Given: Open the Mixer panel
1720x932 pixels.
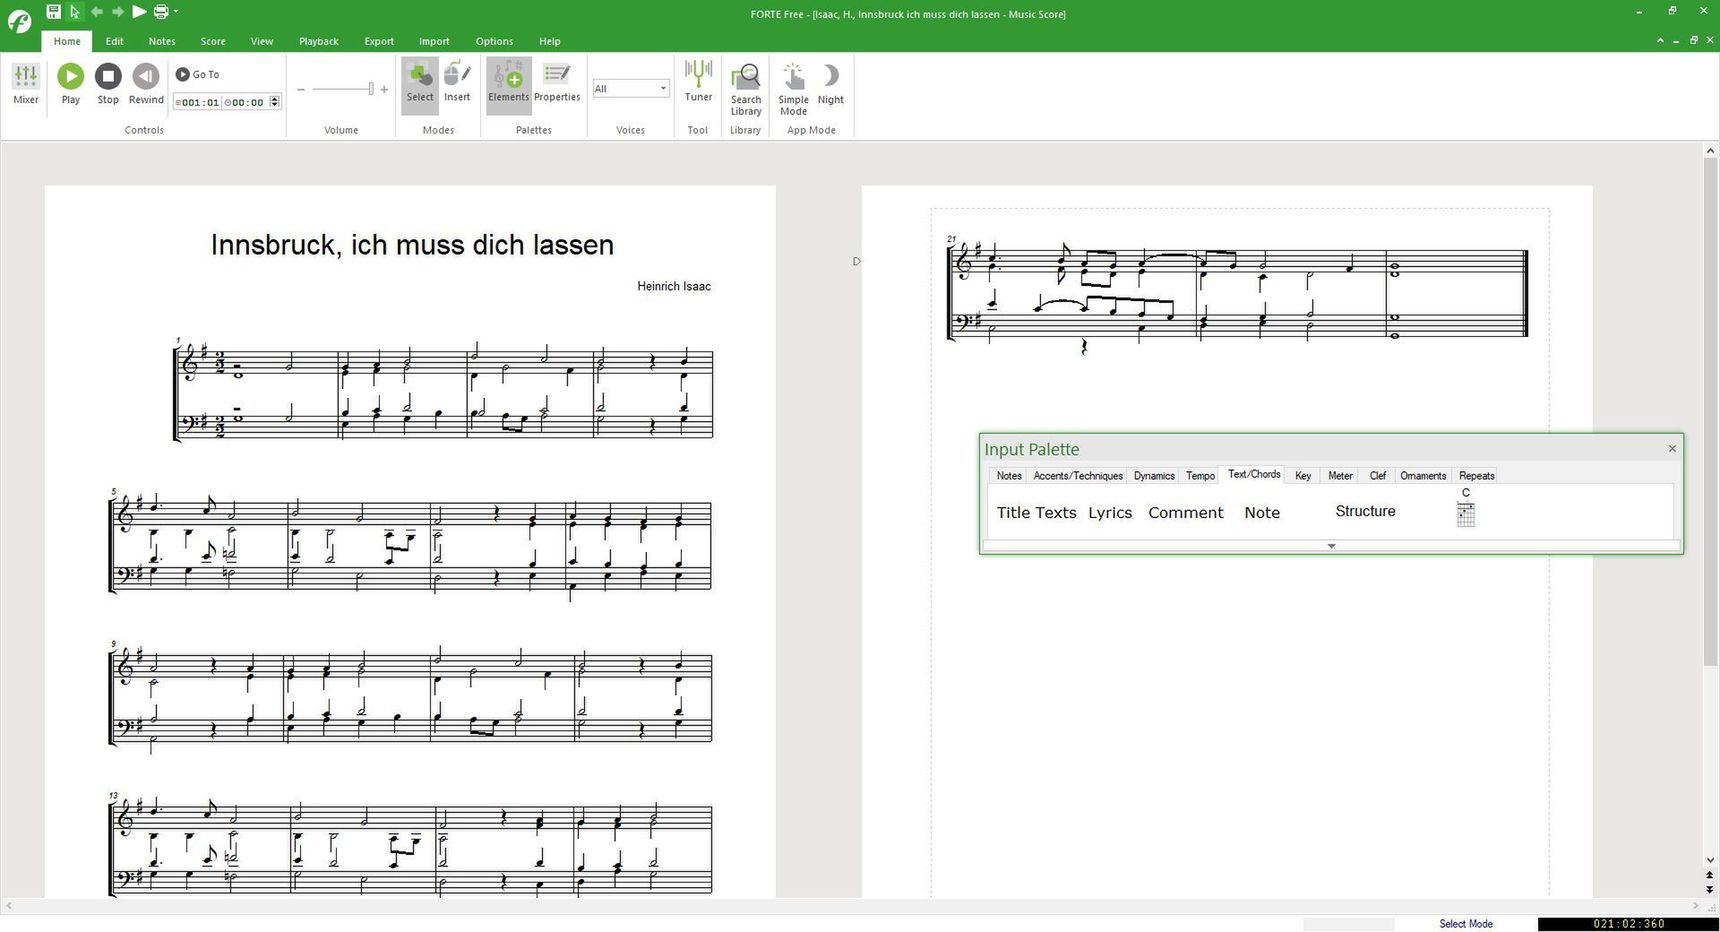Looking at the screenshot, I should coord(26,84).
